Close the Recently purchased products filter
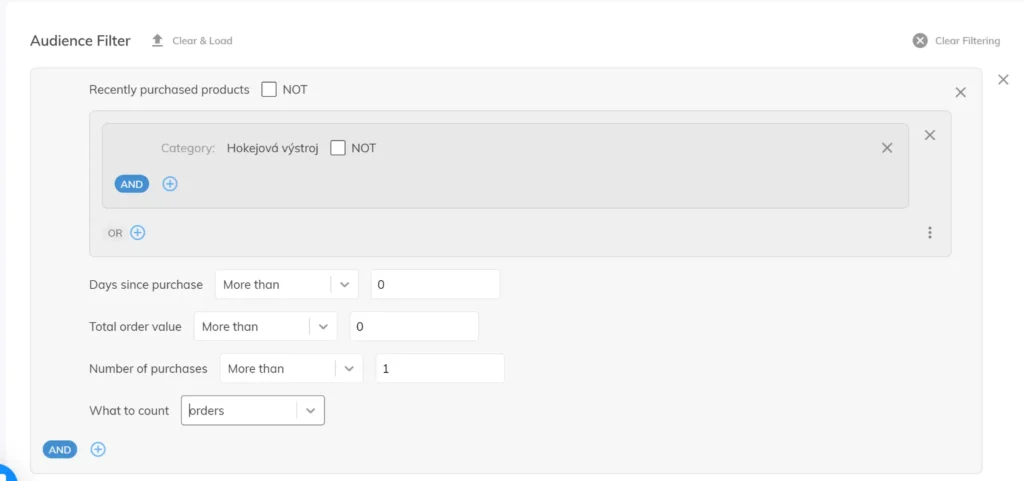 [x=960, y=92]
